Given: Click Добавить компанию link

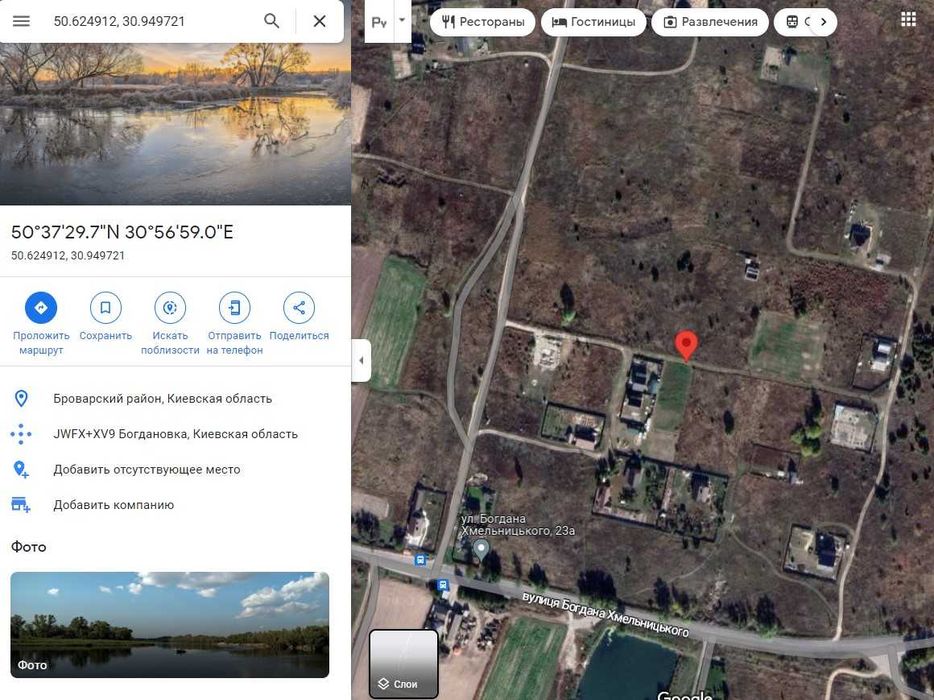Looking at the screenshot, I should point(113,505).
